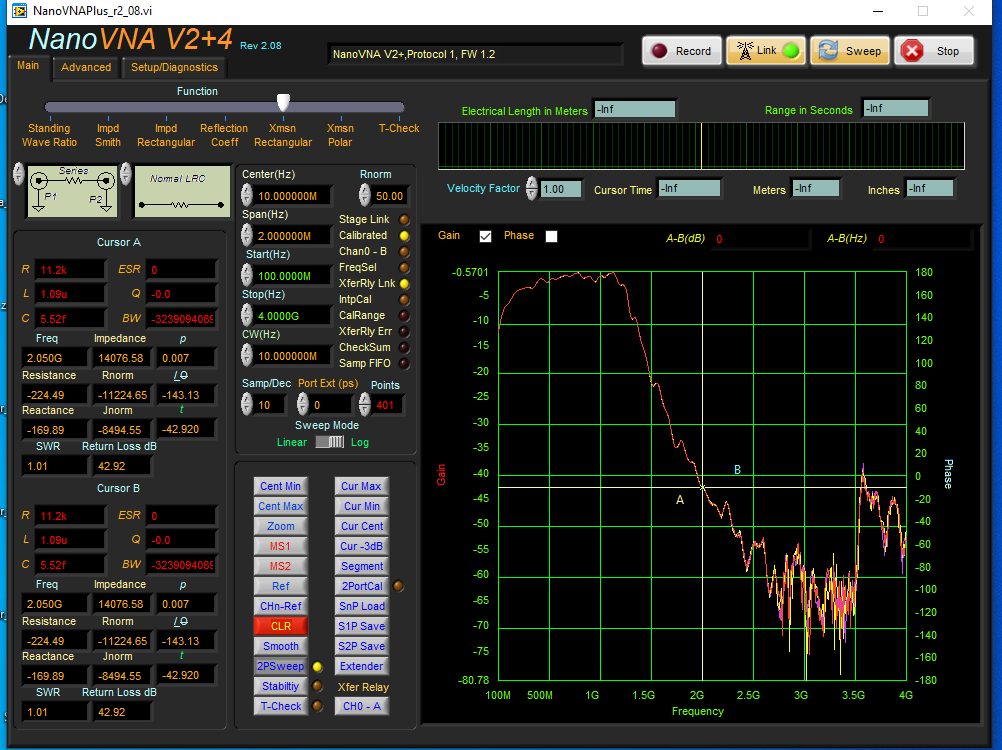The height and width of the screenshot is (750, 1002).
Task: Click the Velocity Factor field 1.00
Action: 560,189
